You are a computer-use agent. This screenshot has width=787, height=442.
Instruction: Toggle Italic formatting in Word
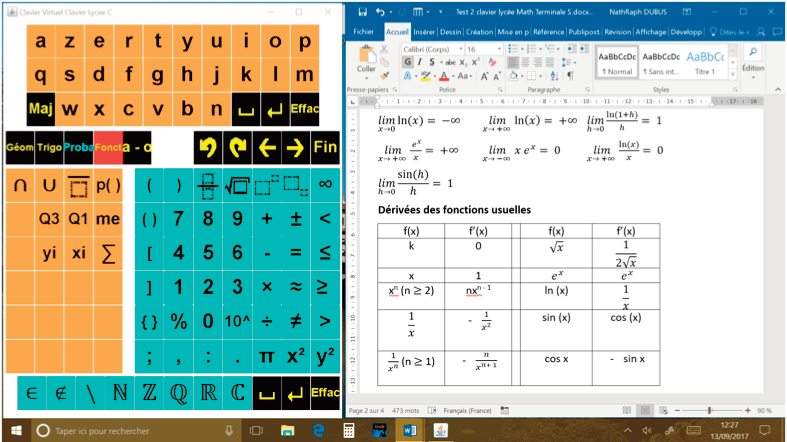419,62
